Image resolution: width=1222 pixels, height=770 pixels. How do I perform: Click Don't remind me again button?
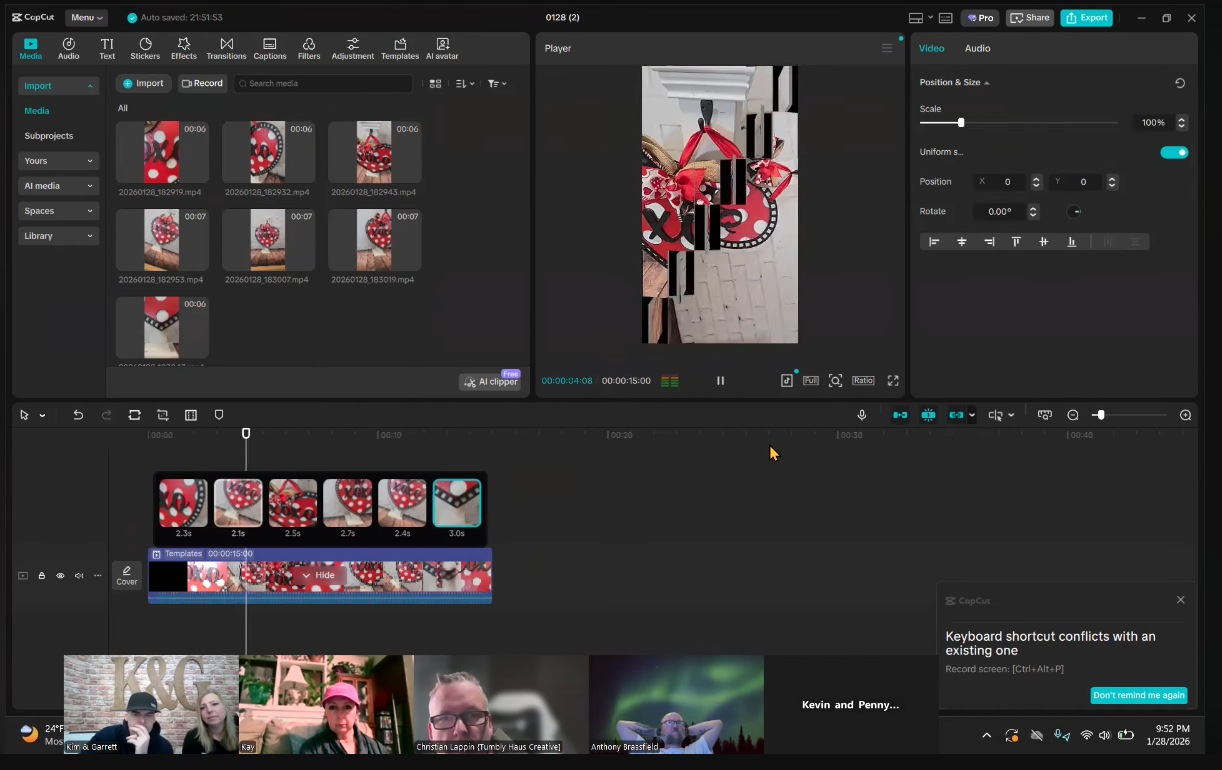[x=1139, y=695]
